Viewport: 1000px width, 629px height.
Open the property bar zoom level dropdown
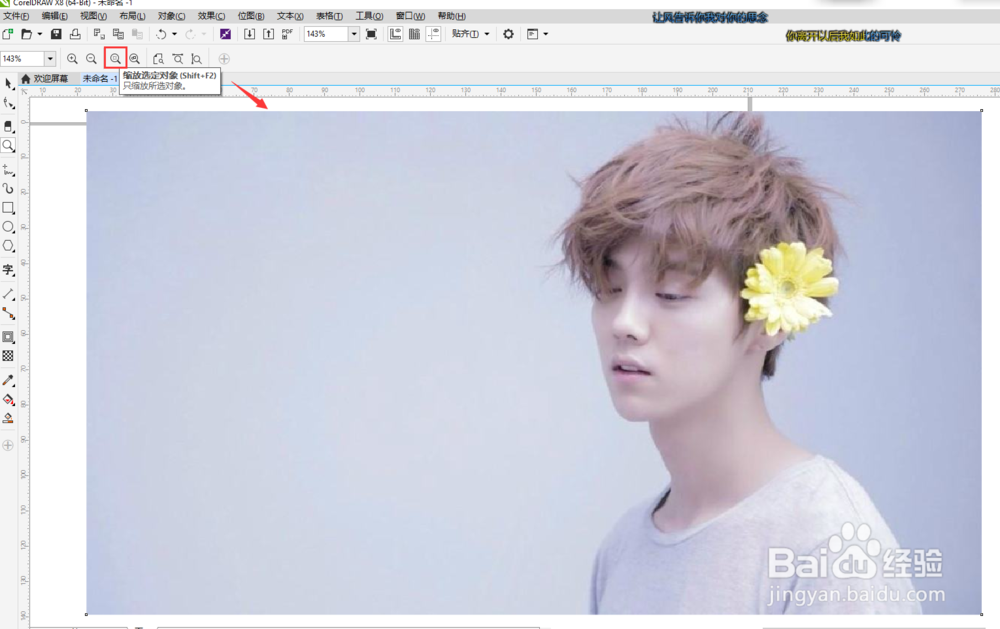click(50, 59)
